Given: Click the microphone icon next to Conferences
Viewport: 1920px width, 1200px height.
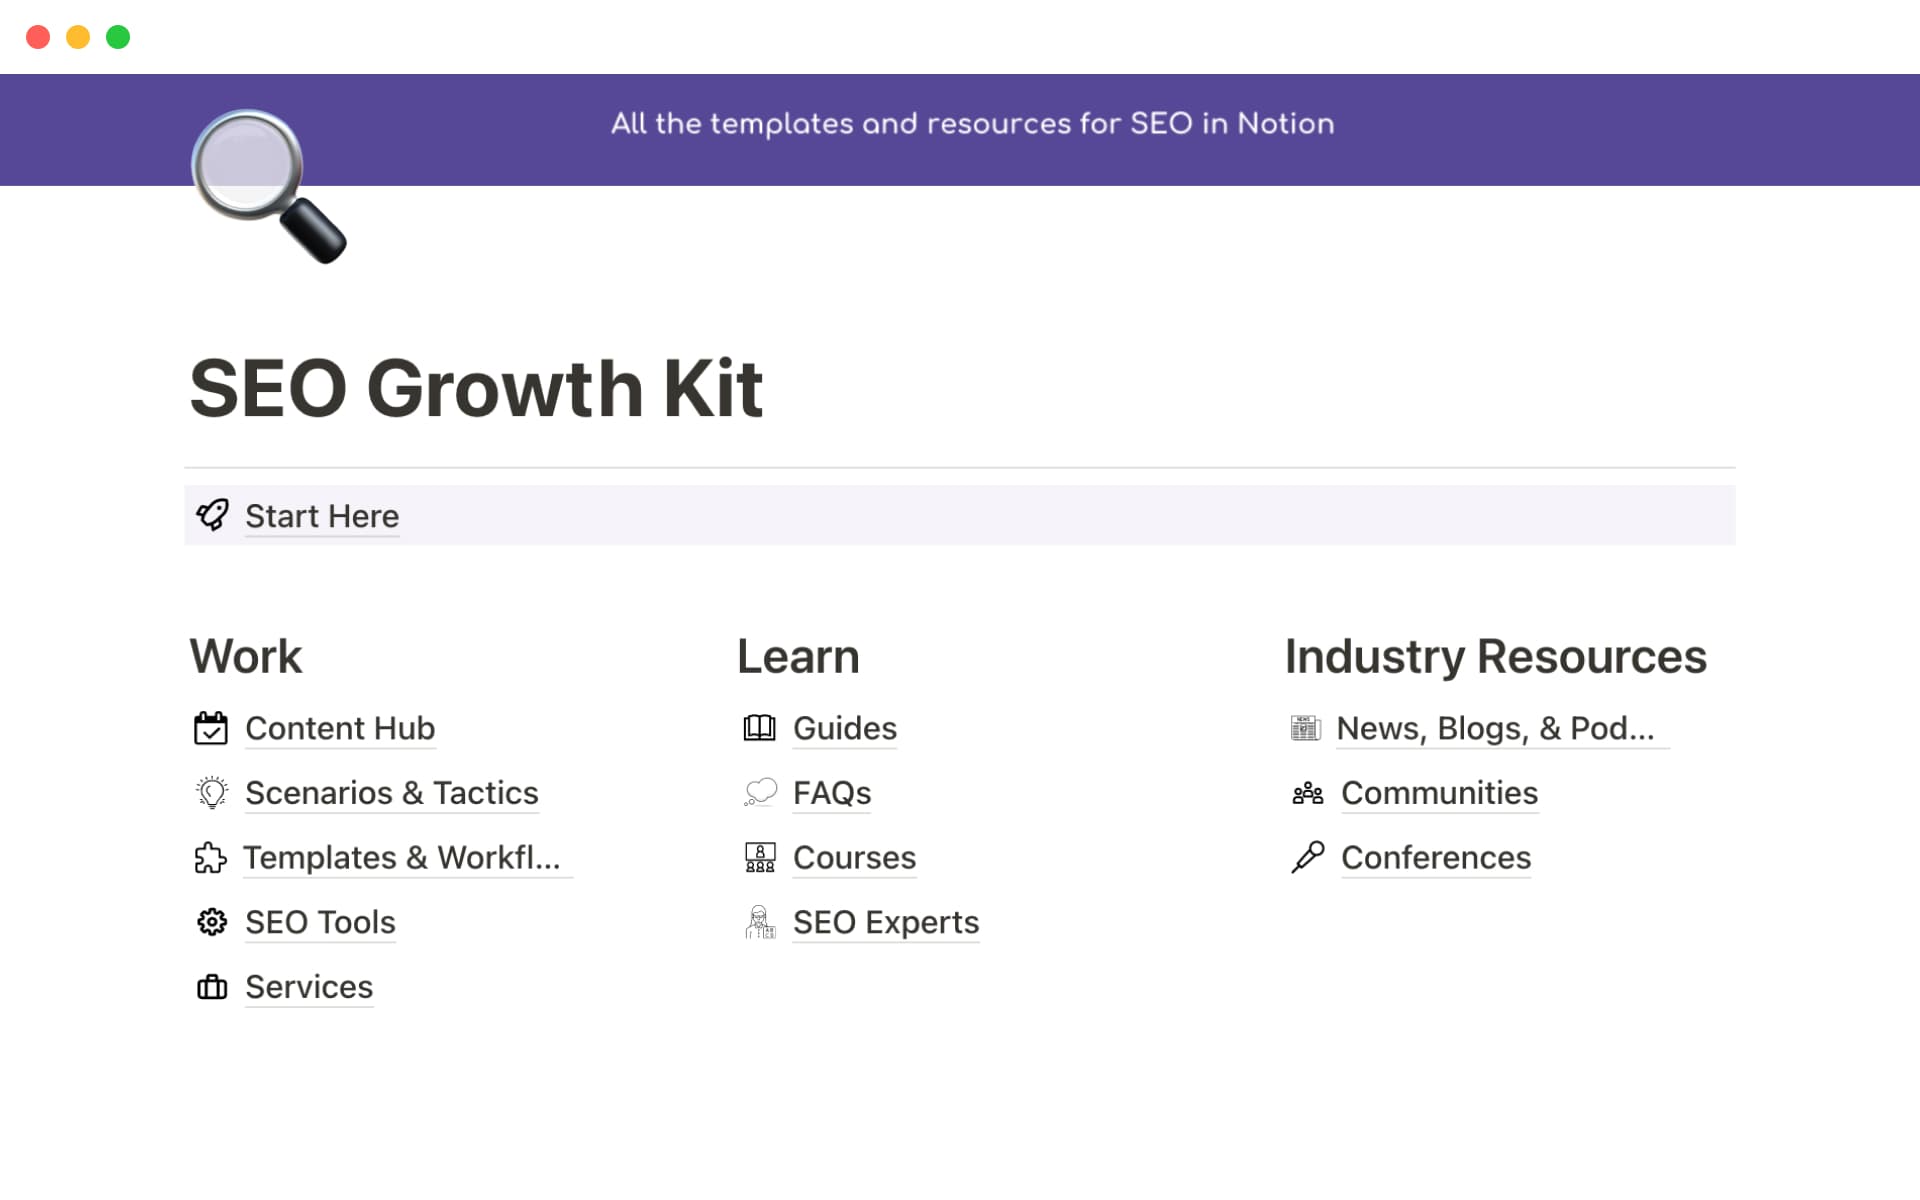Looking at the screenshot, I should pyautogui.click(x=1305, y=858).
